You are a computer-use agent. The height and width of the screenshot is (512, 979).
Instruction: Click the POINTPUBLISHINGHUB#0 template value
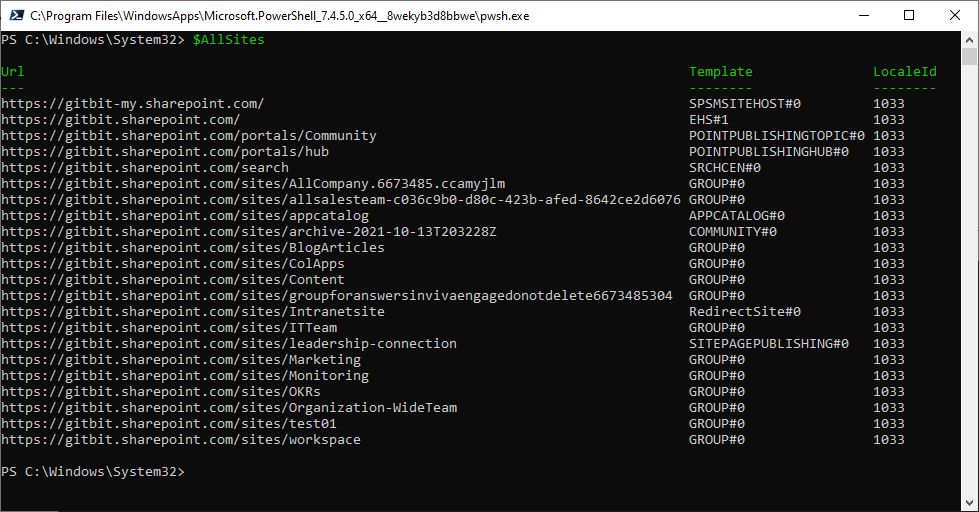(769, 152)
